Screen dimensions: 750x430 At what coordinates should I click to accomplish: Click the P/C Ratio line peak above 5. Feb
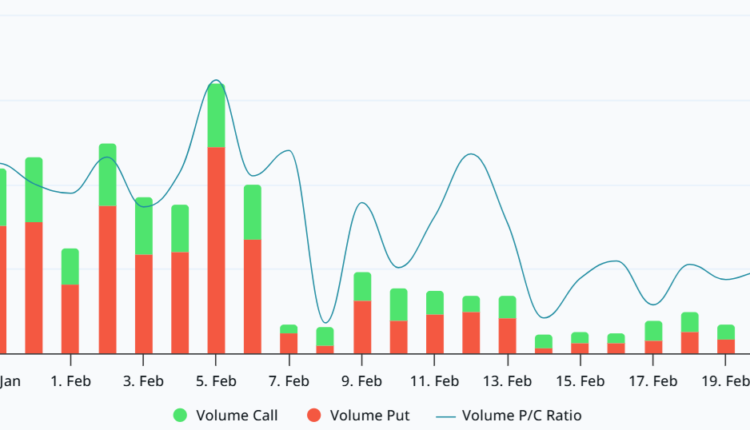[215, 82]
